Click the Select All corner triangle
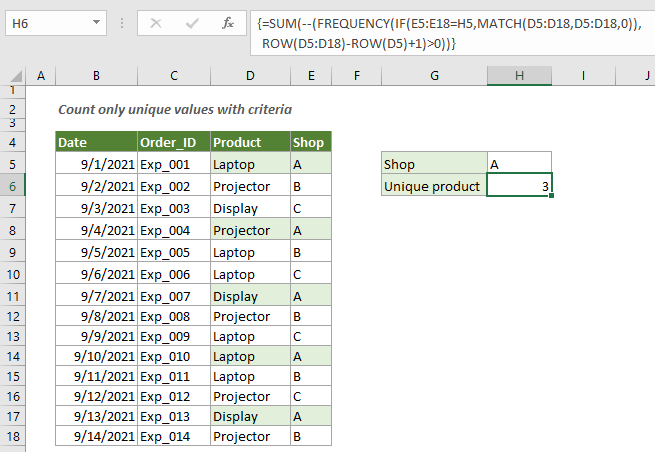 coord(13,75)
